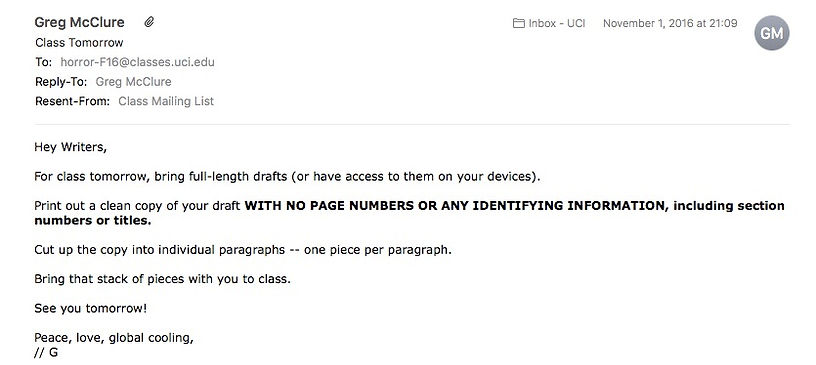The width and height of the screenshot is (816, 365).
Task: Click the 'Reply-To:' field label
Action: pyautogui.click(x=62, y=82)
